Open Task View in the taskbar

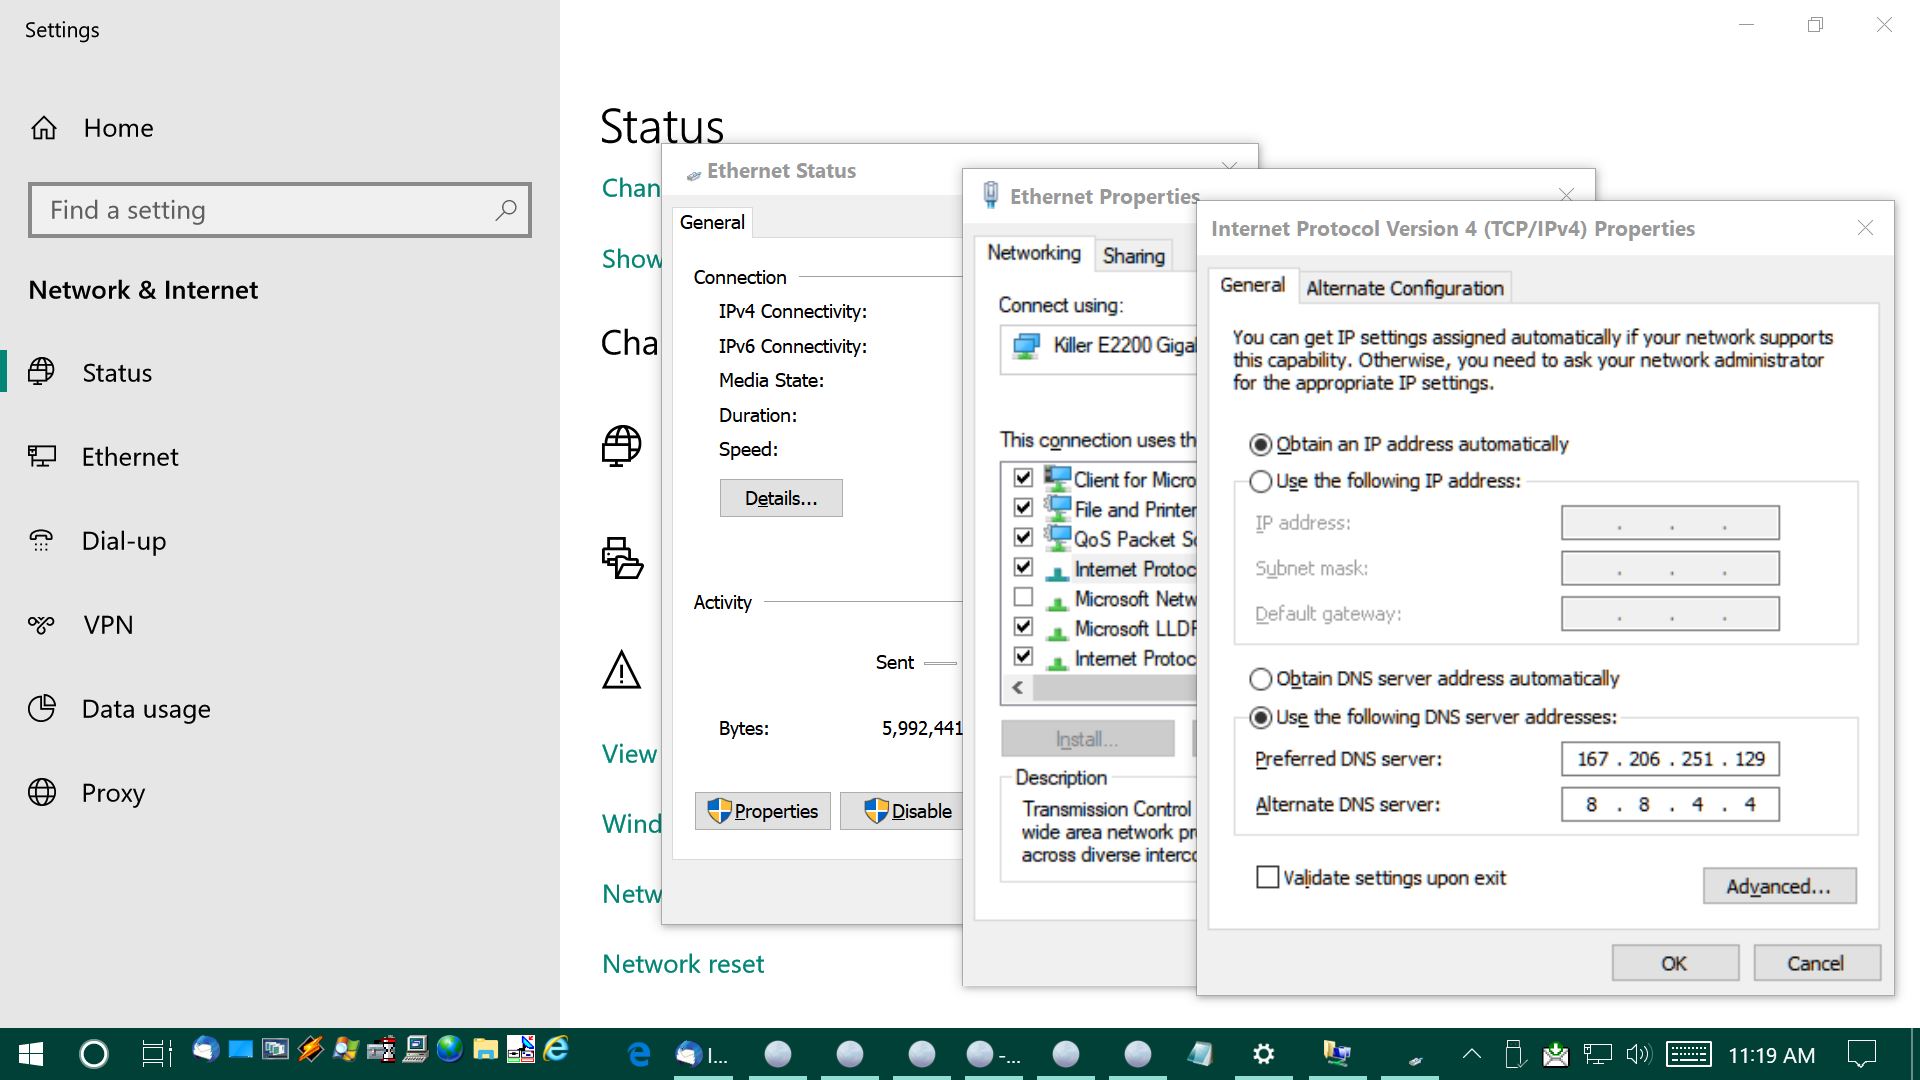click(156, 1053)
